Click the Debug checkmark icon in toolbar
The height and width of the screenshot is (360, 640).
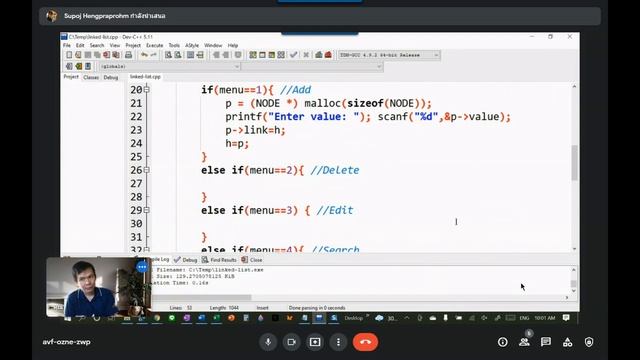293,55
